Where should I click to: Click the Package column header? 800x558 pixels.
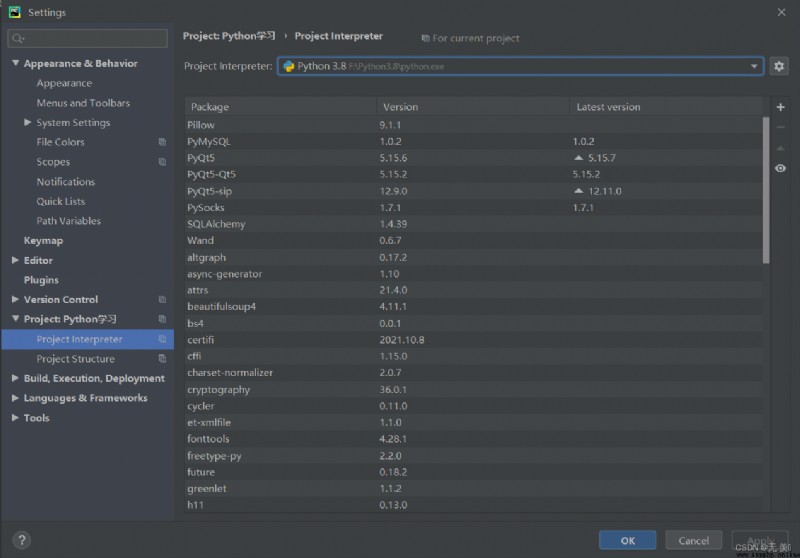pos(281,107)
